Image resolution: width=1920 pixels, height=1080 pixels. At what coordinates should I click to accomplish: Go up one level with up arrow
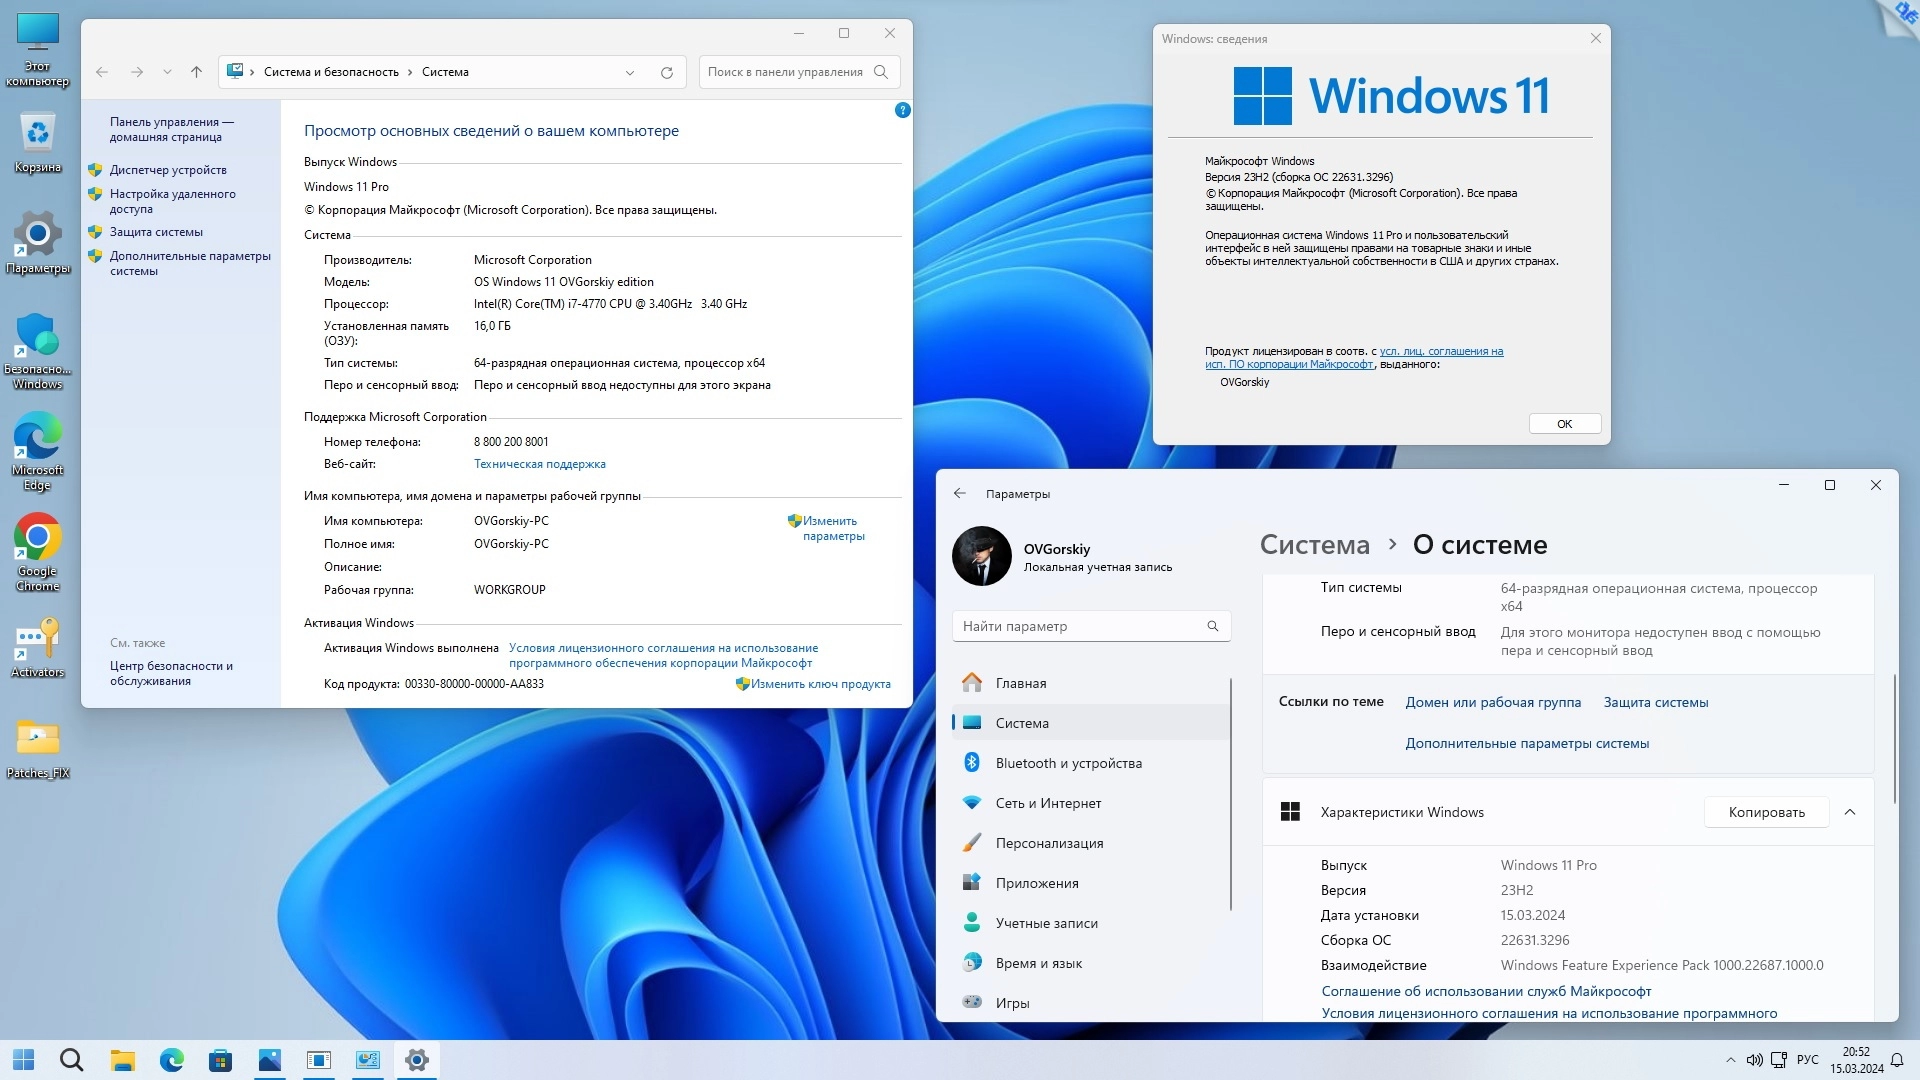pyautogui.click(x=196, y=72)
